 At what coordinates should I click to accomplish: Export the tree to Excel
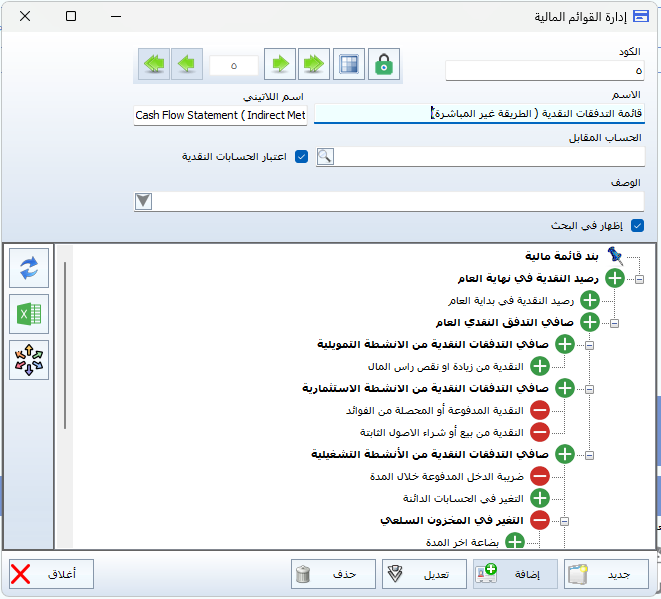coord(28,314)
